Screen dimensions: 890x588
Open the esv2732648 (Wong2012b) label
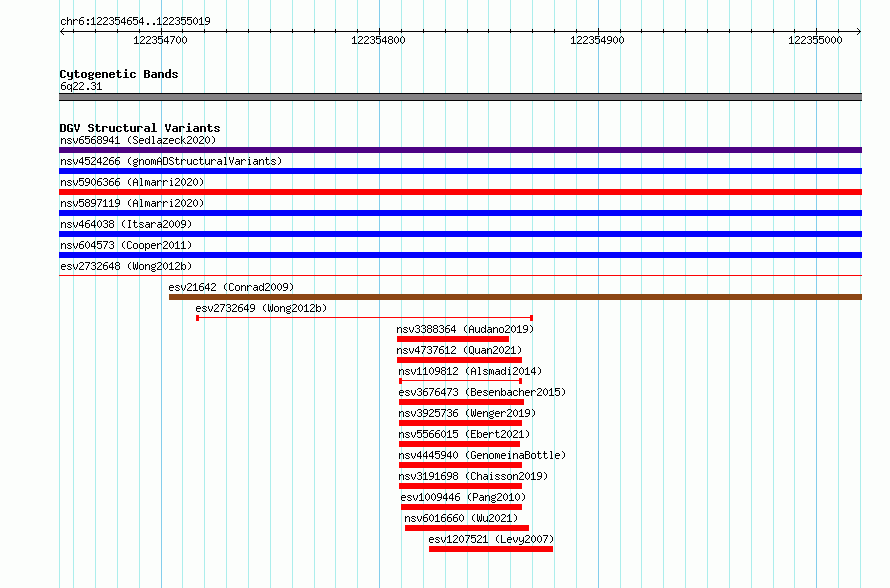click(x=126, y=266)
